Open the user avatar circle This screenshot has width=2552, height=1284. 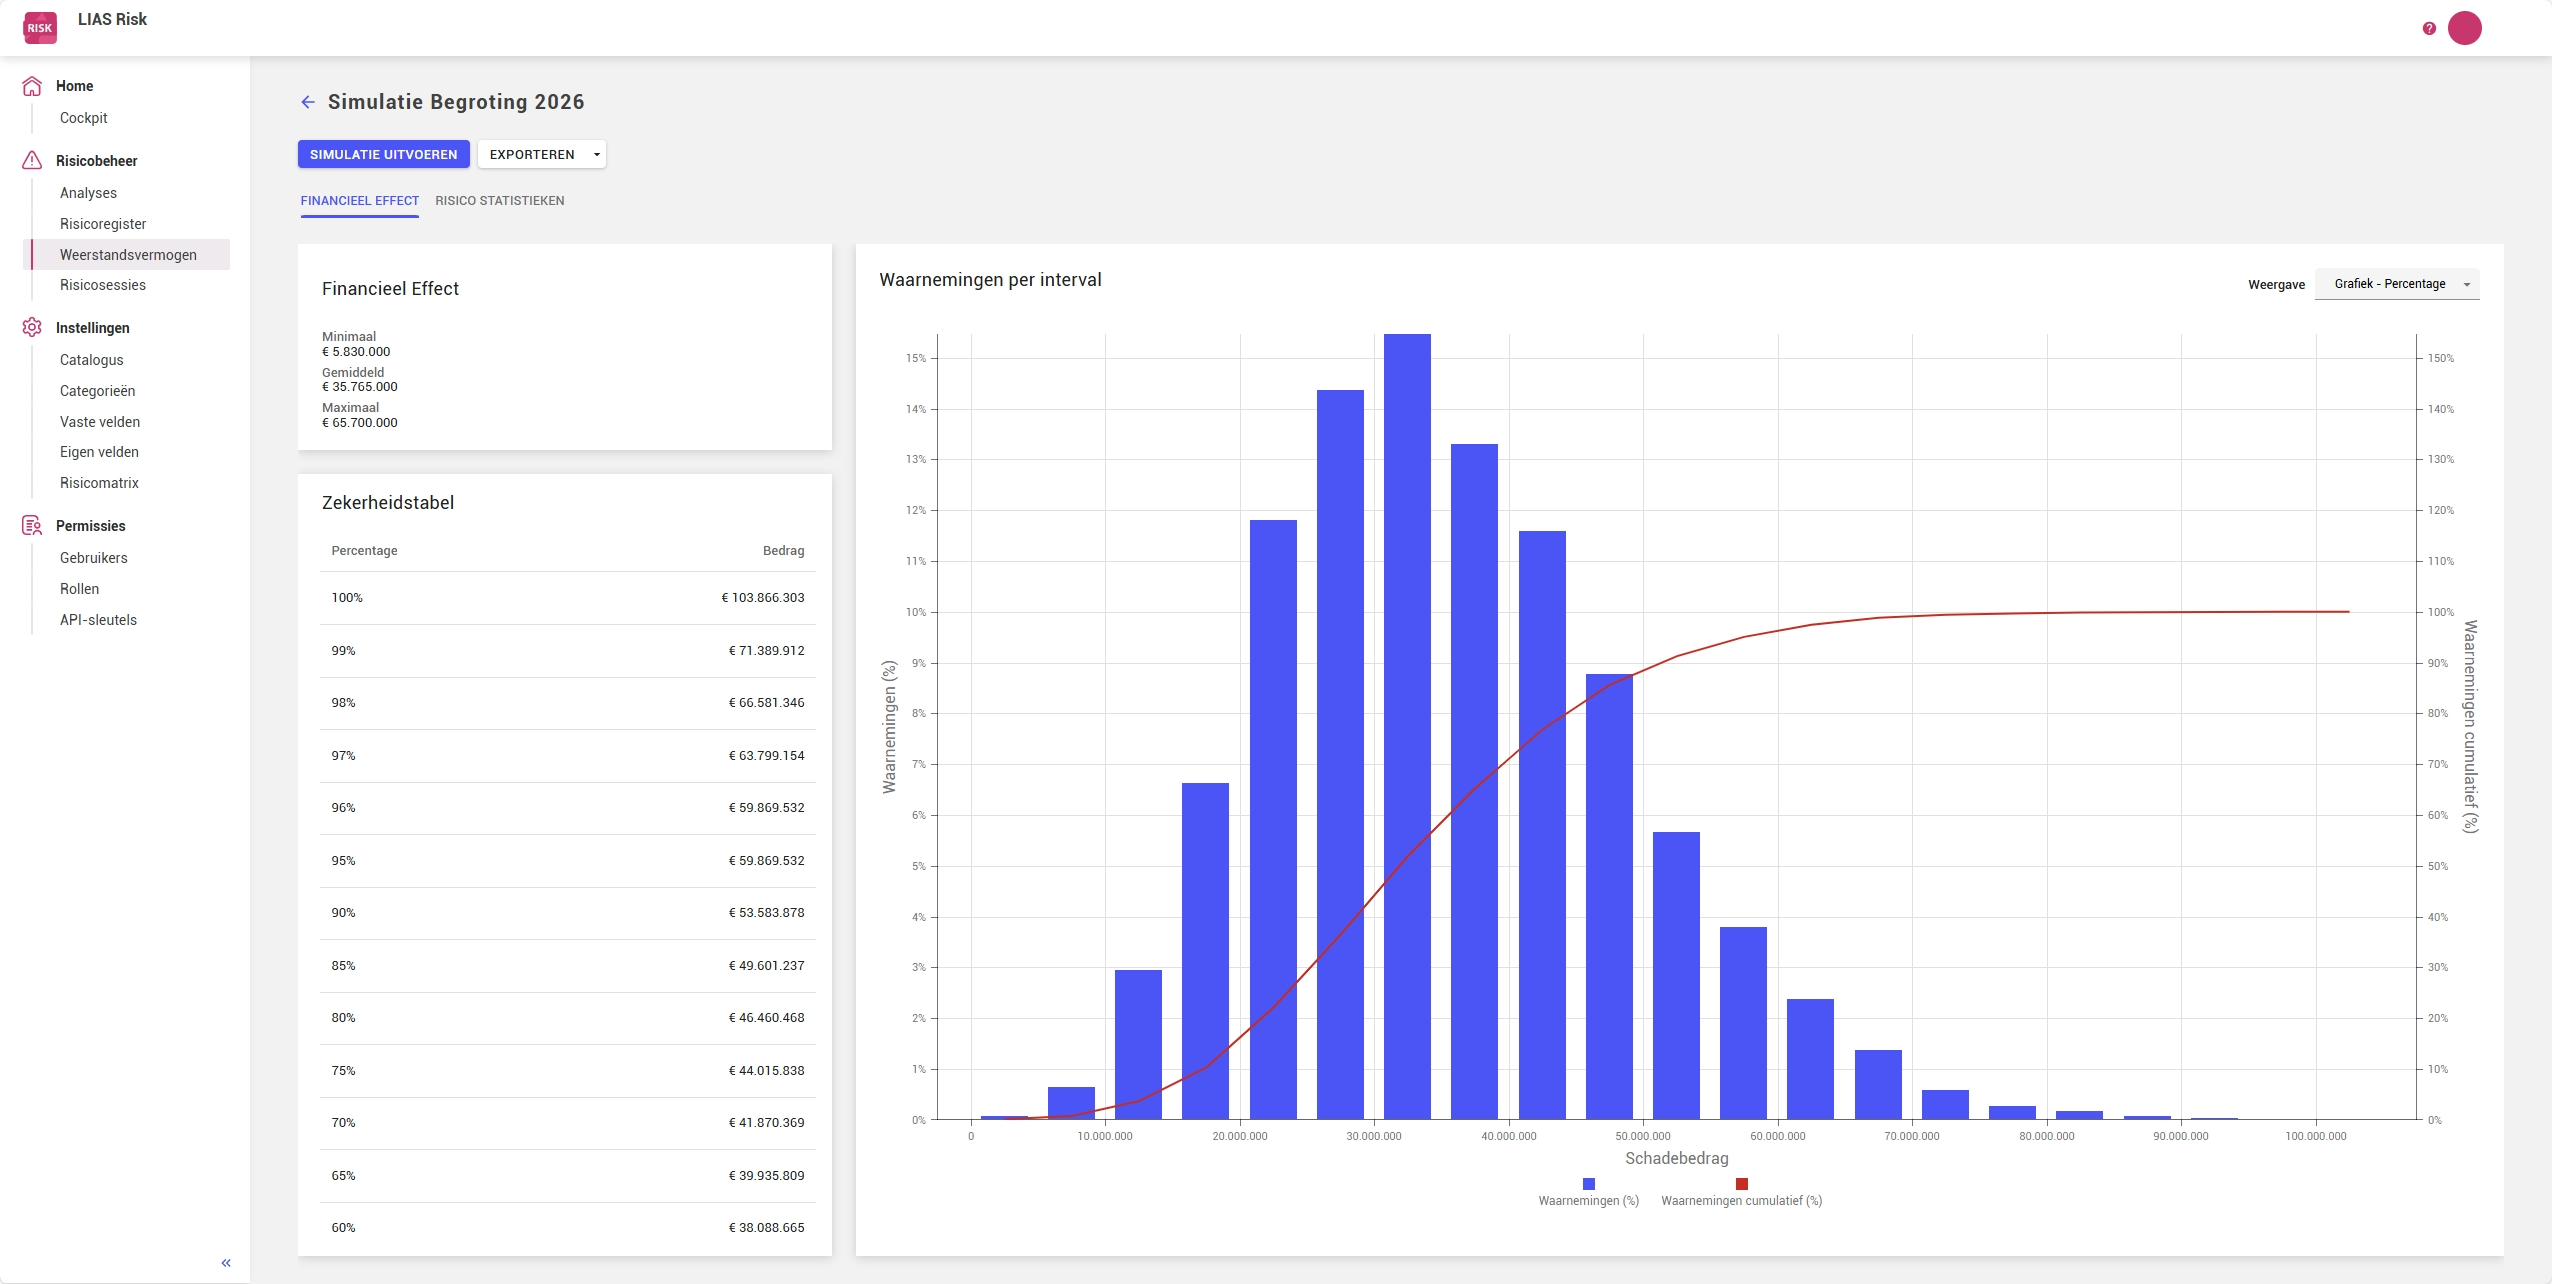click(2464, 28)
